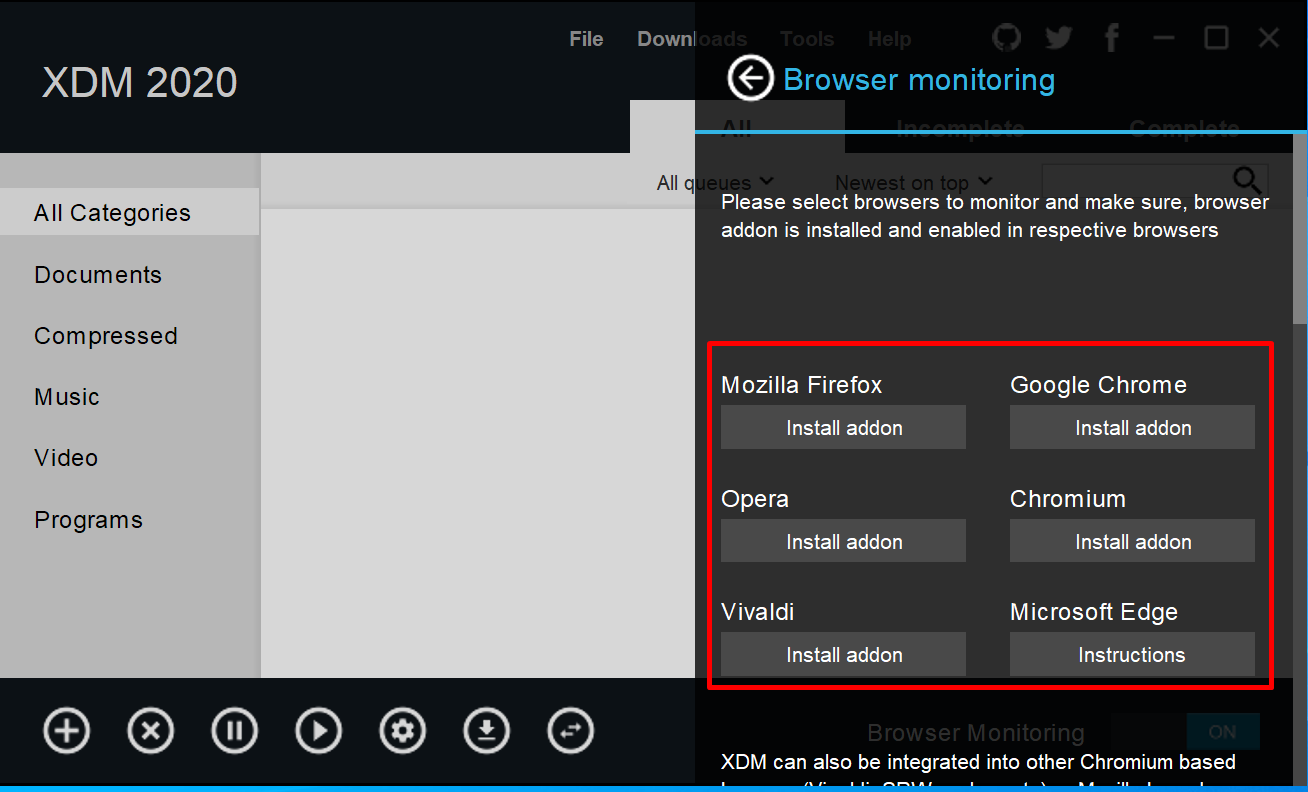Change sorting via Newest on top dropdown
Image resolution: width=1308 pixels, height=792 pixels.
[911, 182]
